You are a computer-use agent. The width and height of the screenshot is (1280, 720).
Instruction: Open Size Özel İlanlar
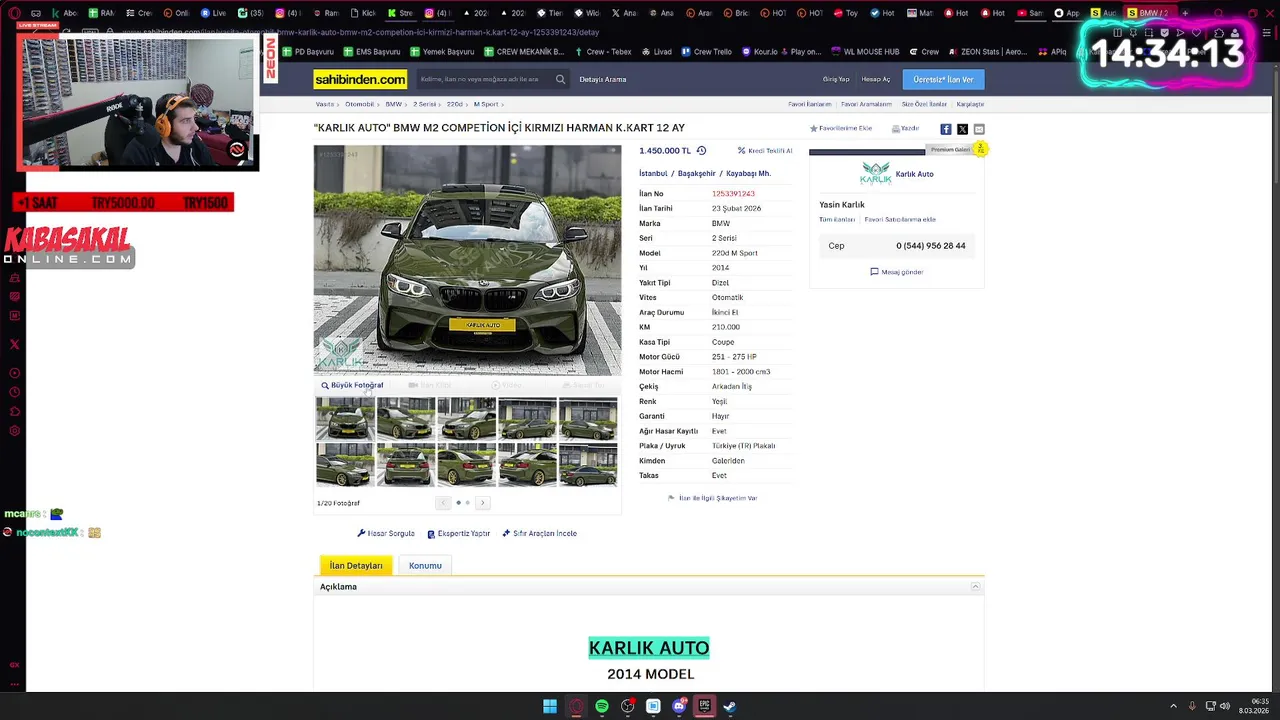tap(924, 104)
